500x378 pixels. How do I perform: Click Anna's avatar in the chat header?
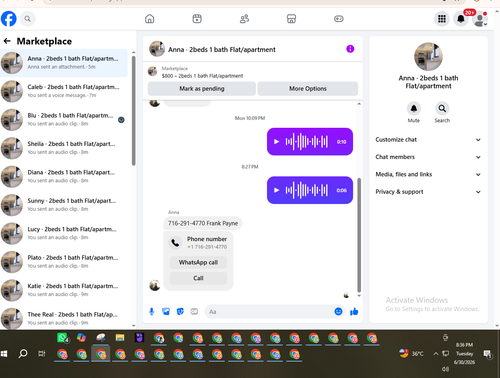tap(157, 49)
